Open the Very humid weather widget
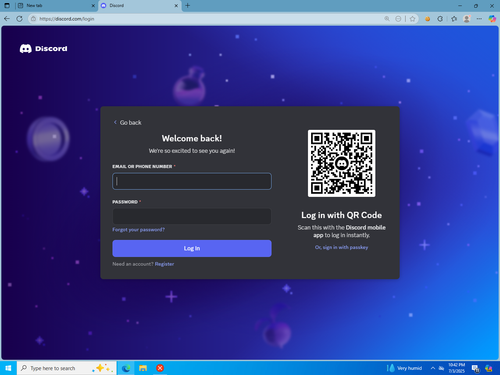The height and width of the screenshot is (375, 500). coord(404,368)
